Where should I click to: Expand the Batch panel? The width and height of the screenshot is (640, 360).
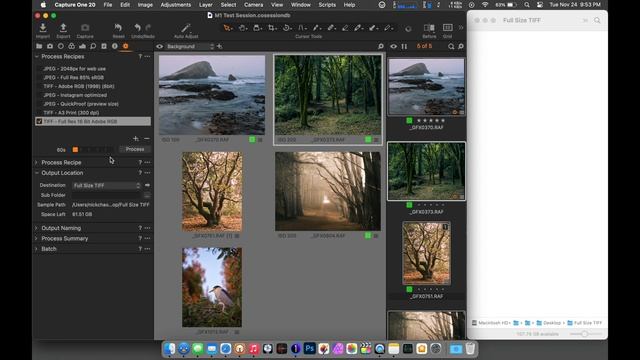tap(37, 249)
